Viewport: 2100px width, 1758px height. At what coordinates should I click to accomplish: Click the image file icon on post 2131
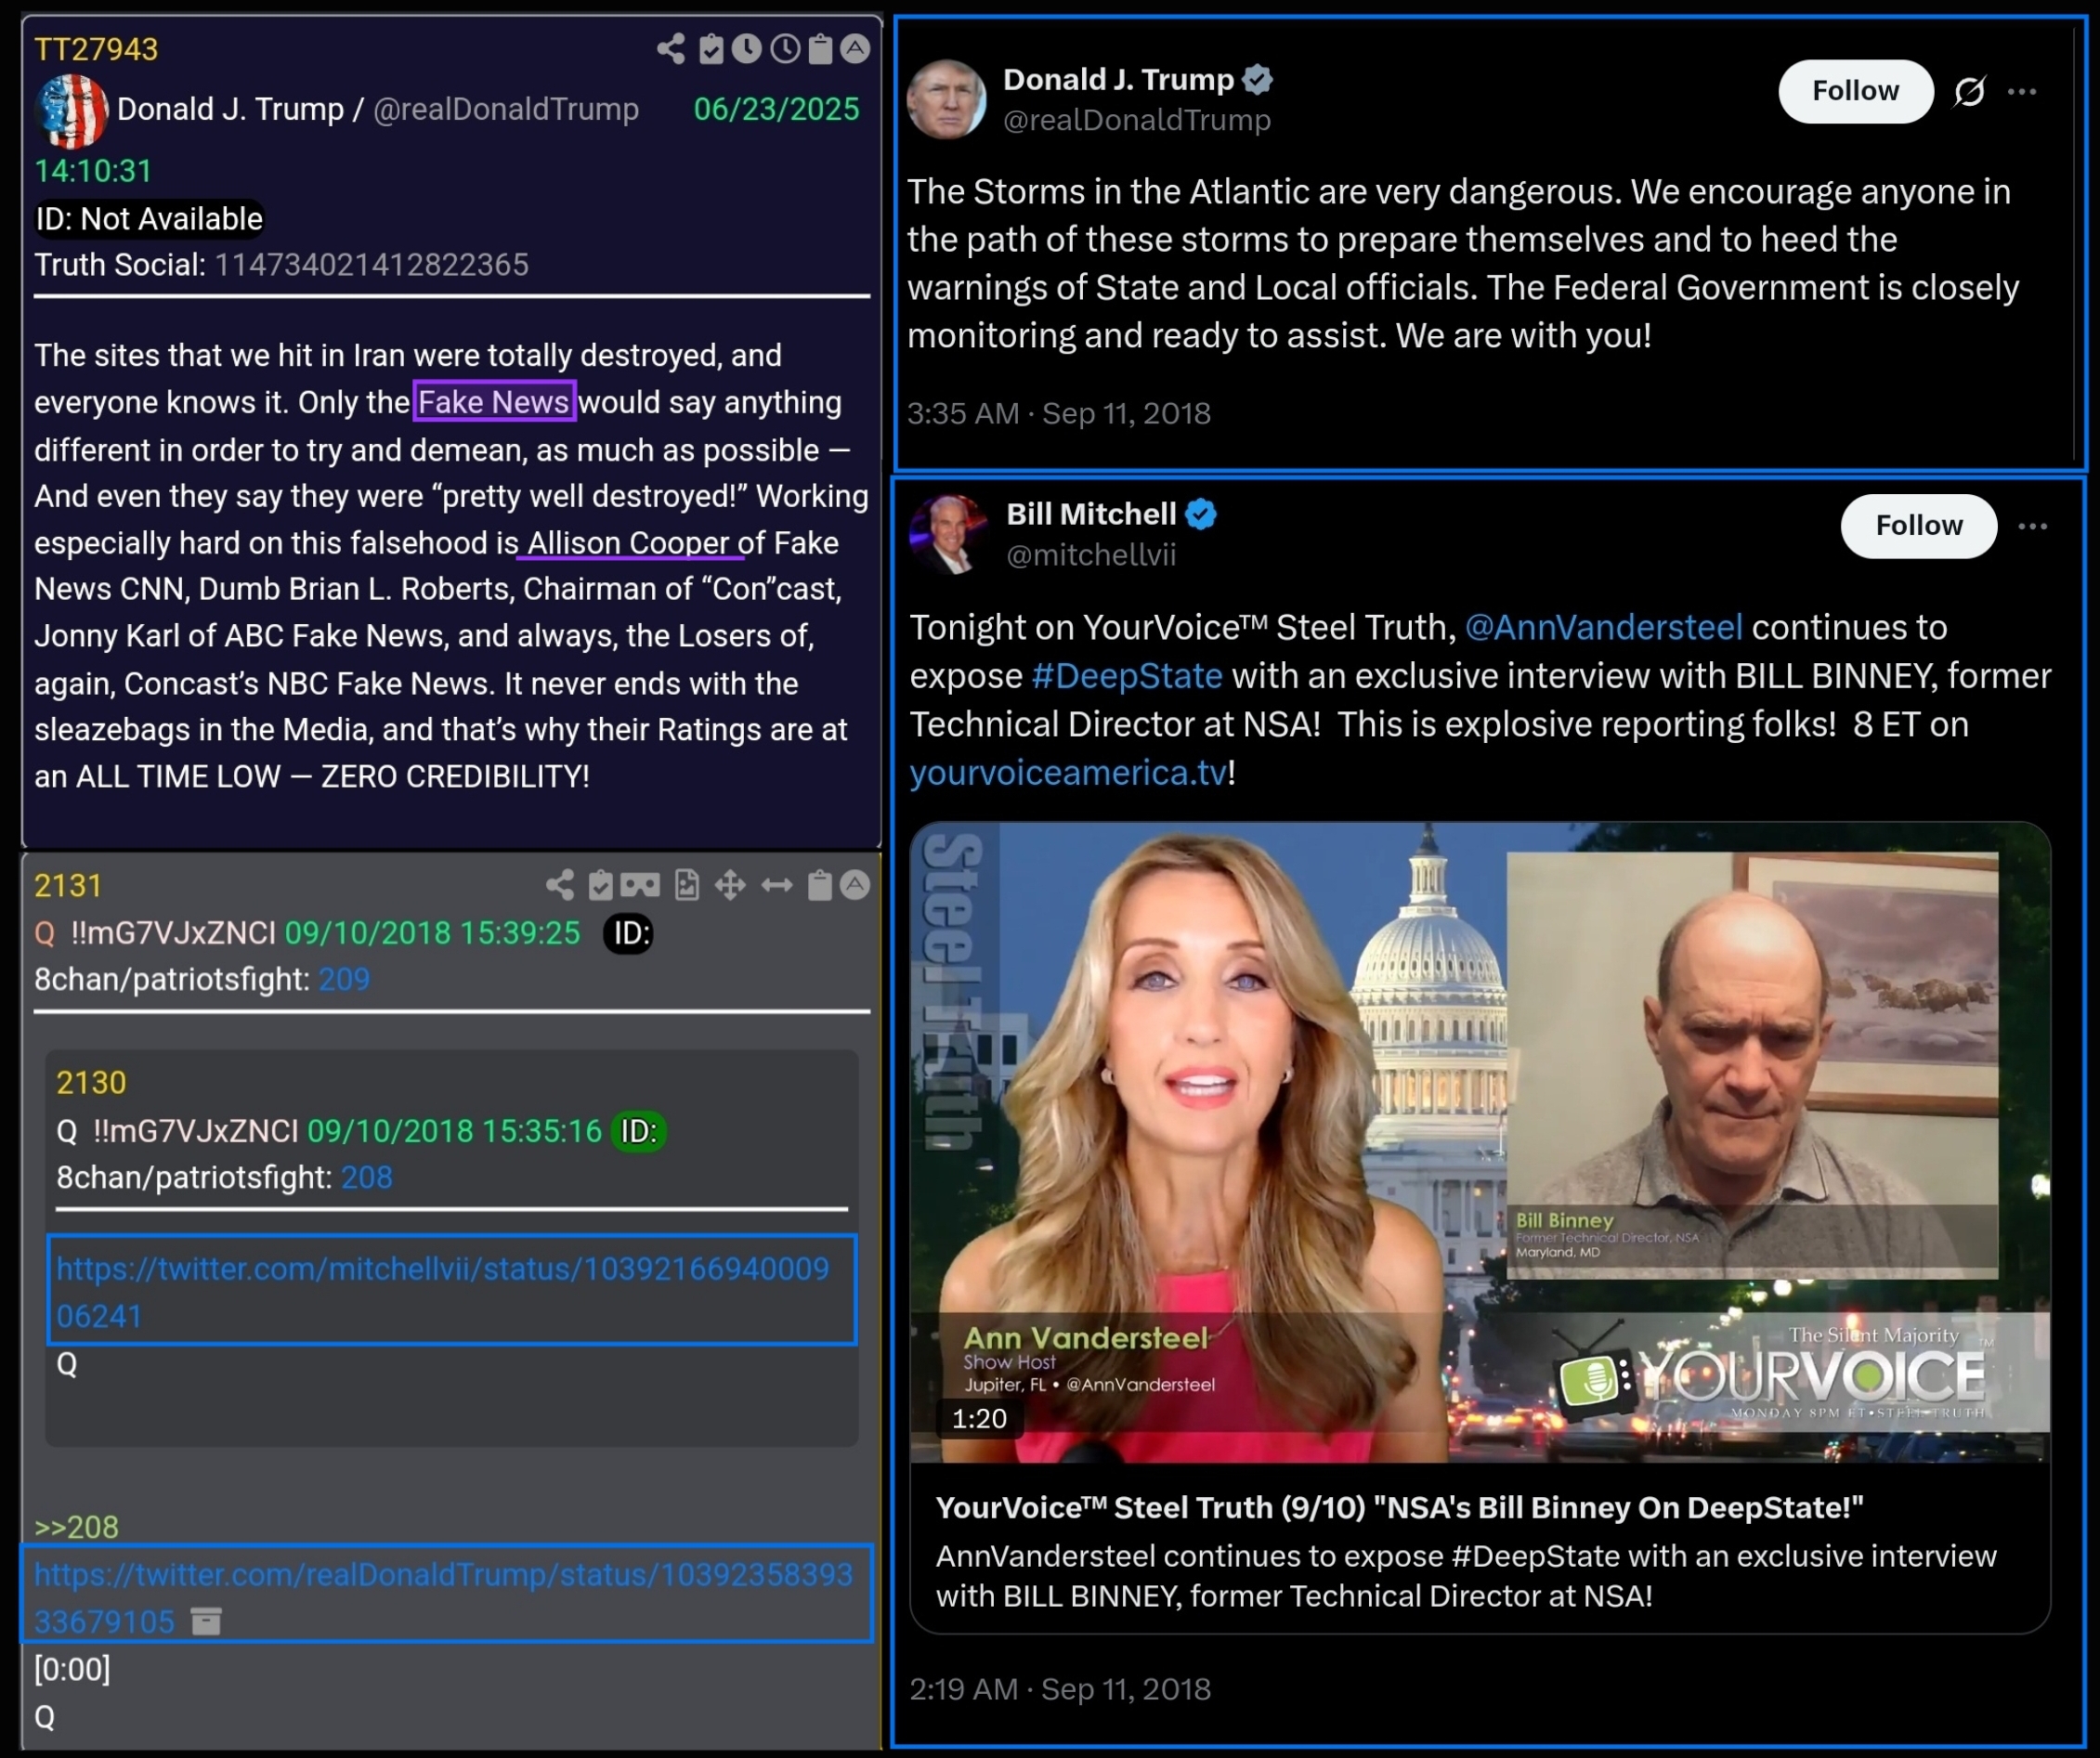(x=687, y=885)
